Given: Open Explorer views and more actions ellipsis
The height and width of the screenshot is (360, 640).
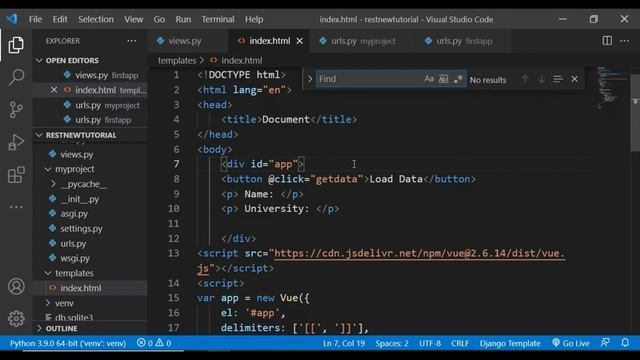Looking at the screenshot, I should pos(131,41).
